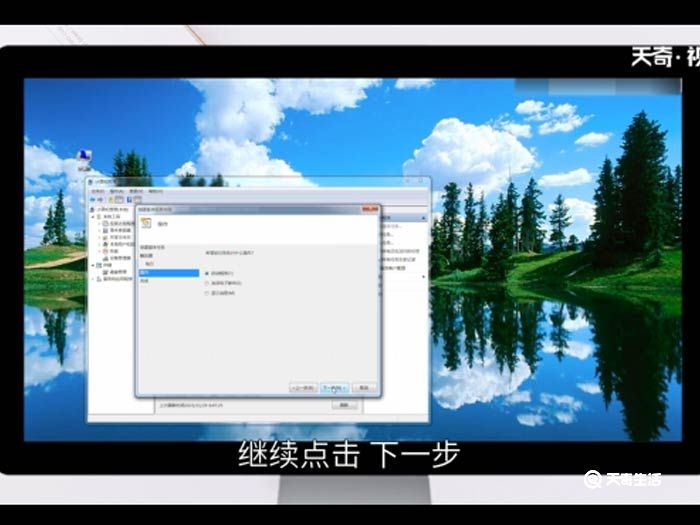Screen dimensions: 700x525
Task: Click the Create a Basic Task wizard step
Action: [x=152, y=247]
